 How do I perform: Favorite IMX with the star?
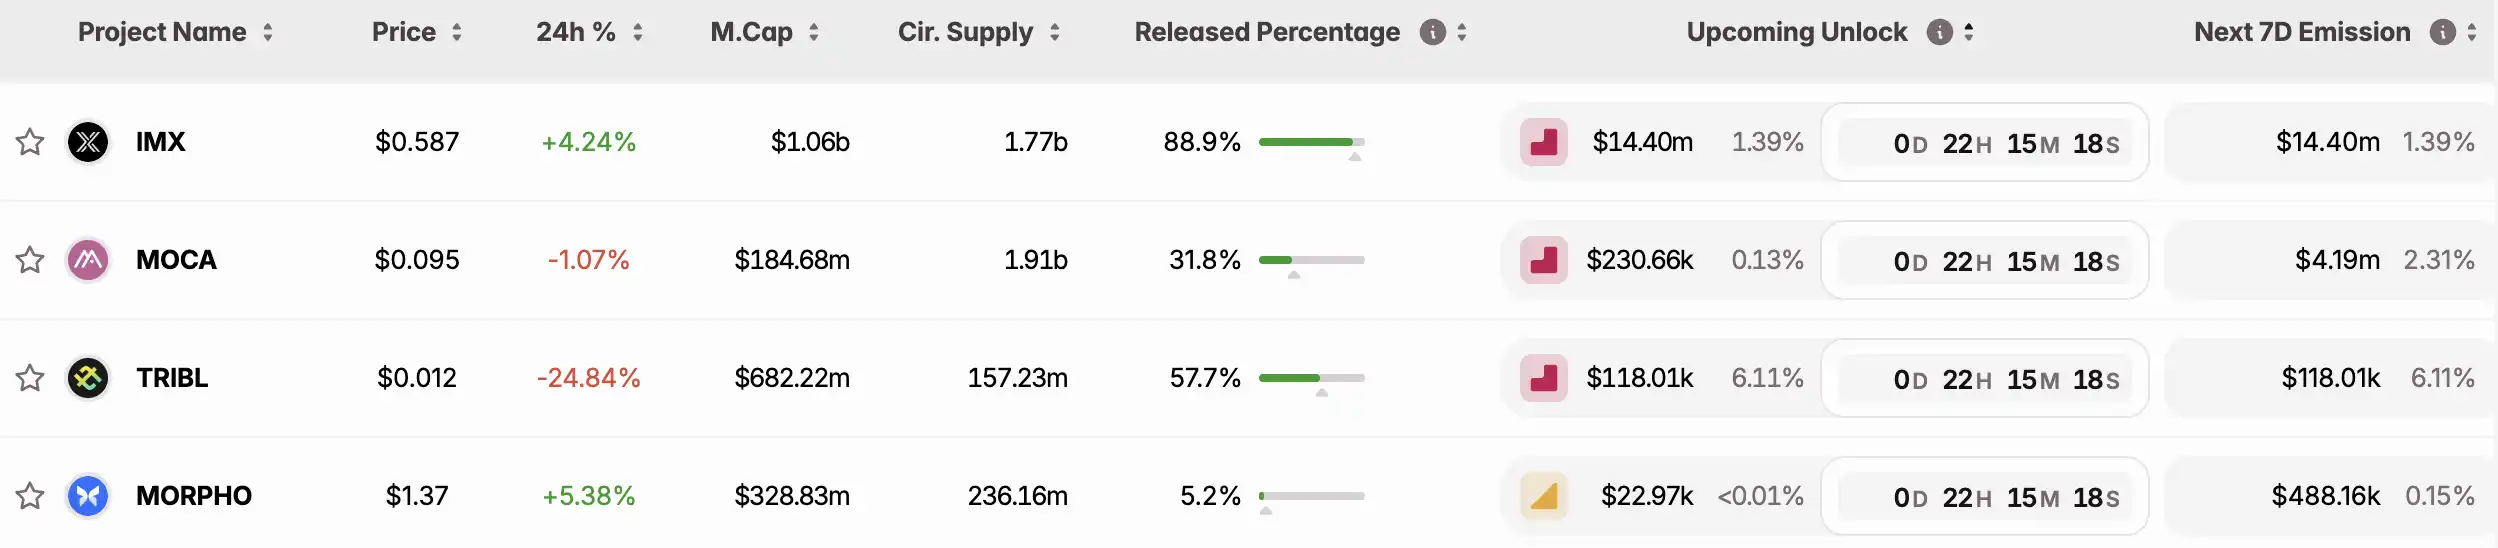pyautogui.click(x=30, y=142)
